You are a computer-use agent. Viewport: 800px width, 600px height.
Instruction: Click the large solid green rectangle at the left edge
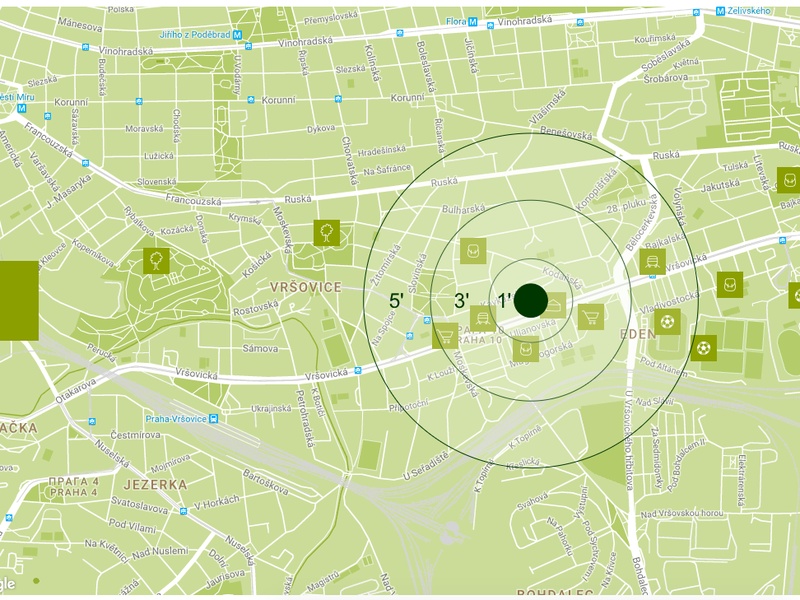tap(18, 300)
